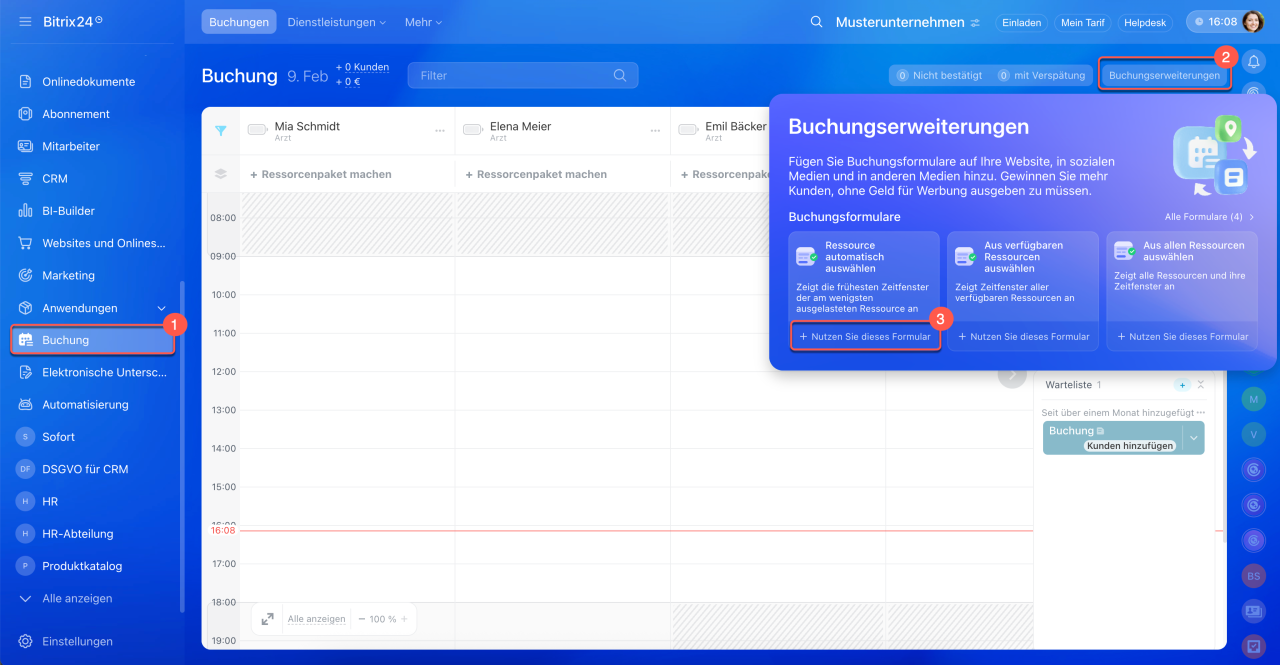
Task: Click minus zoom control at 100 %
Action: [362, 619]
